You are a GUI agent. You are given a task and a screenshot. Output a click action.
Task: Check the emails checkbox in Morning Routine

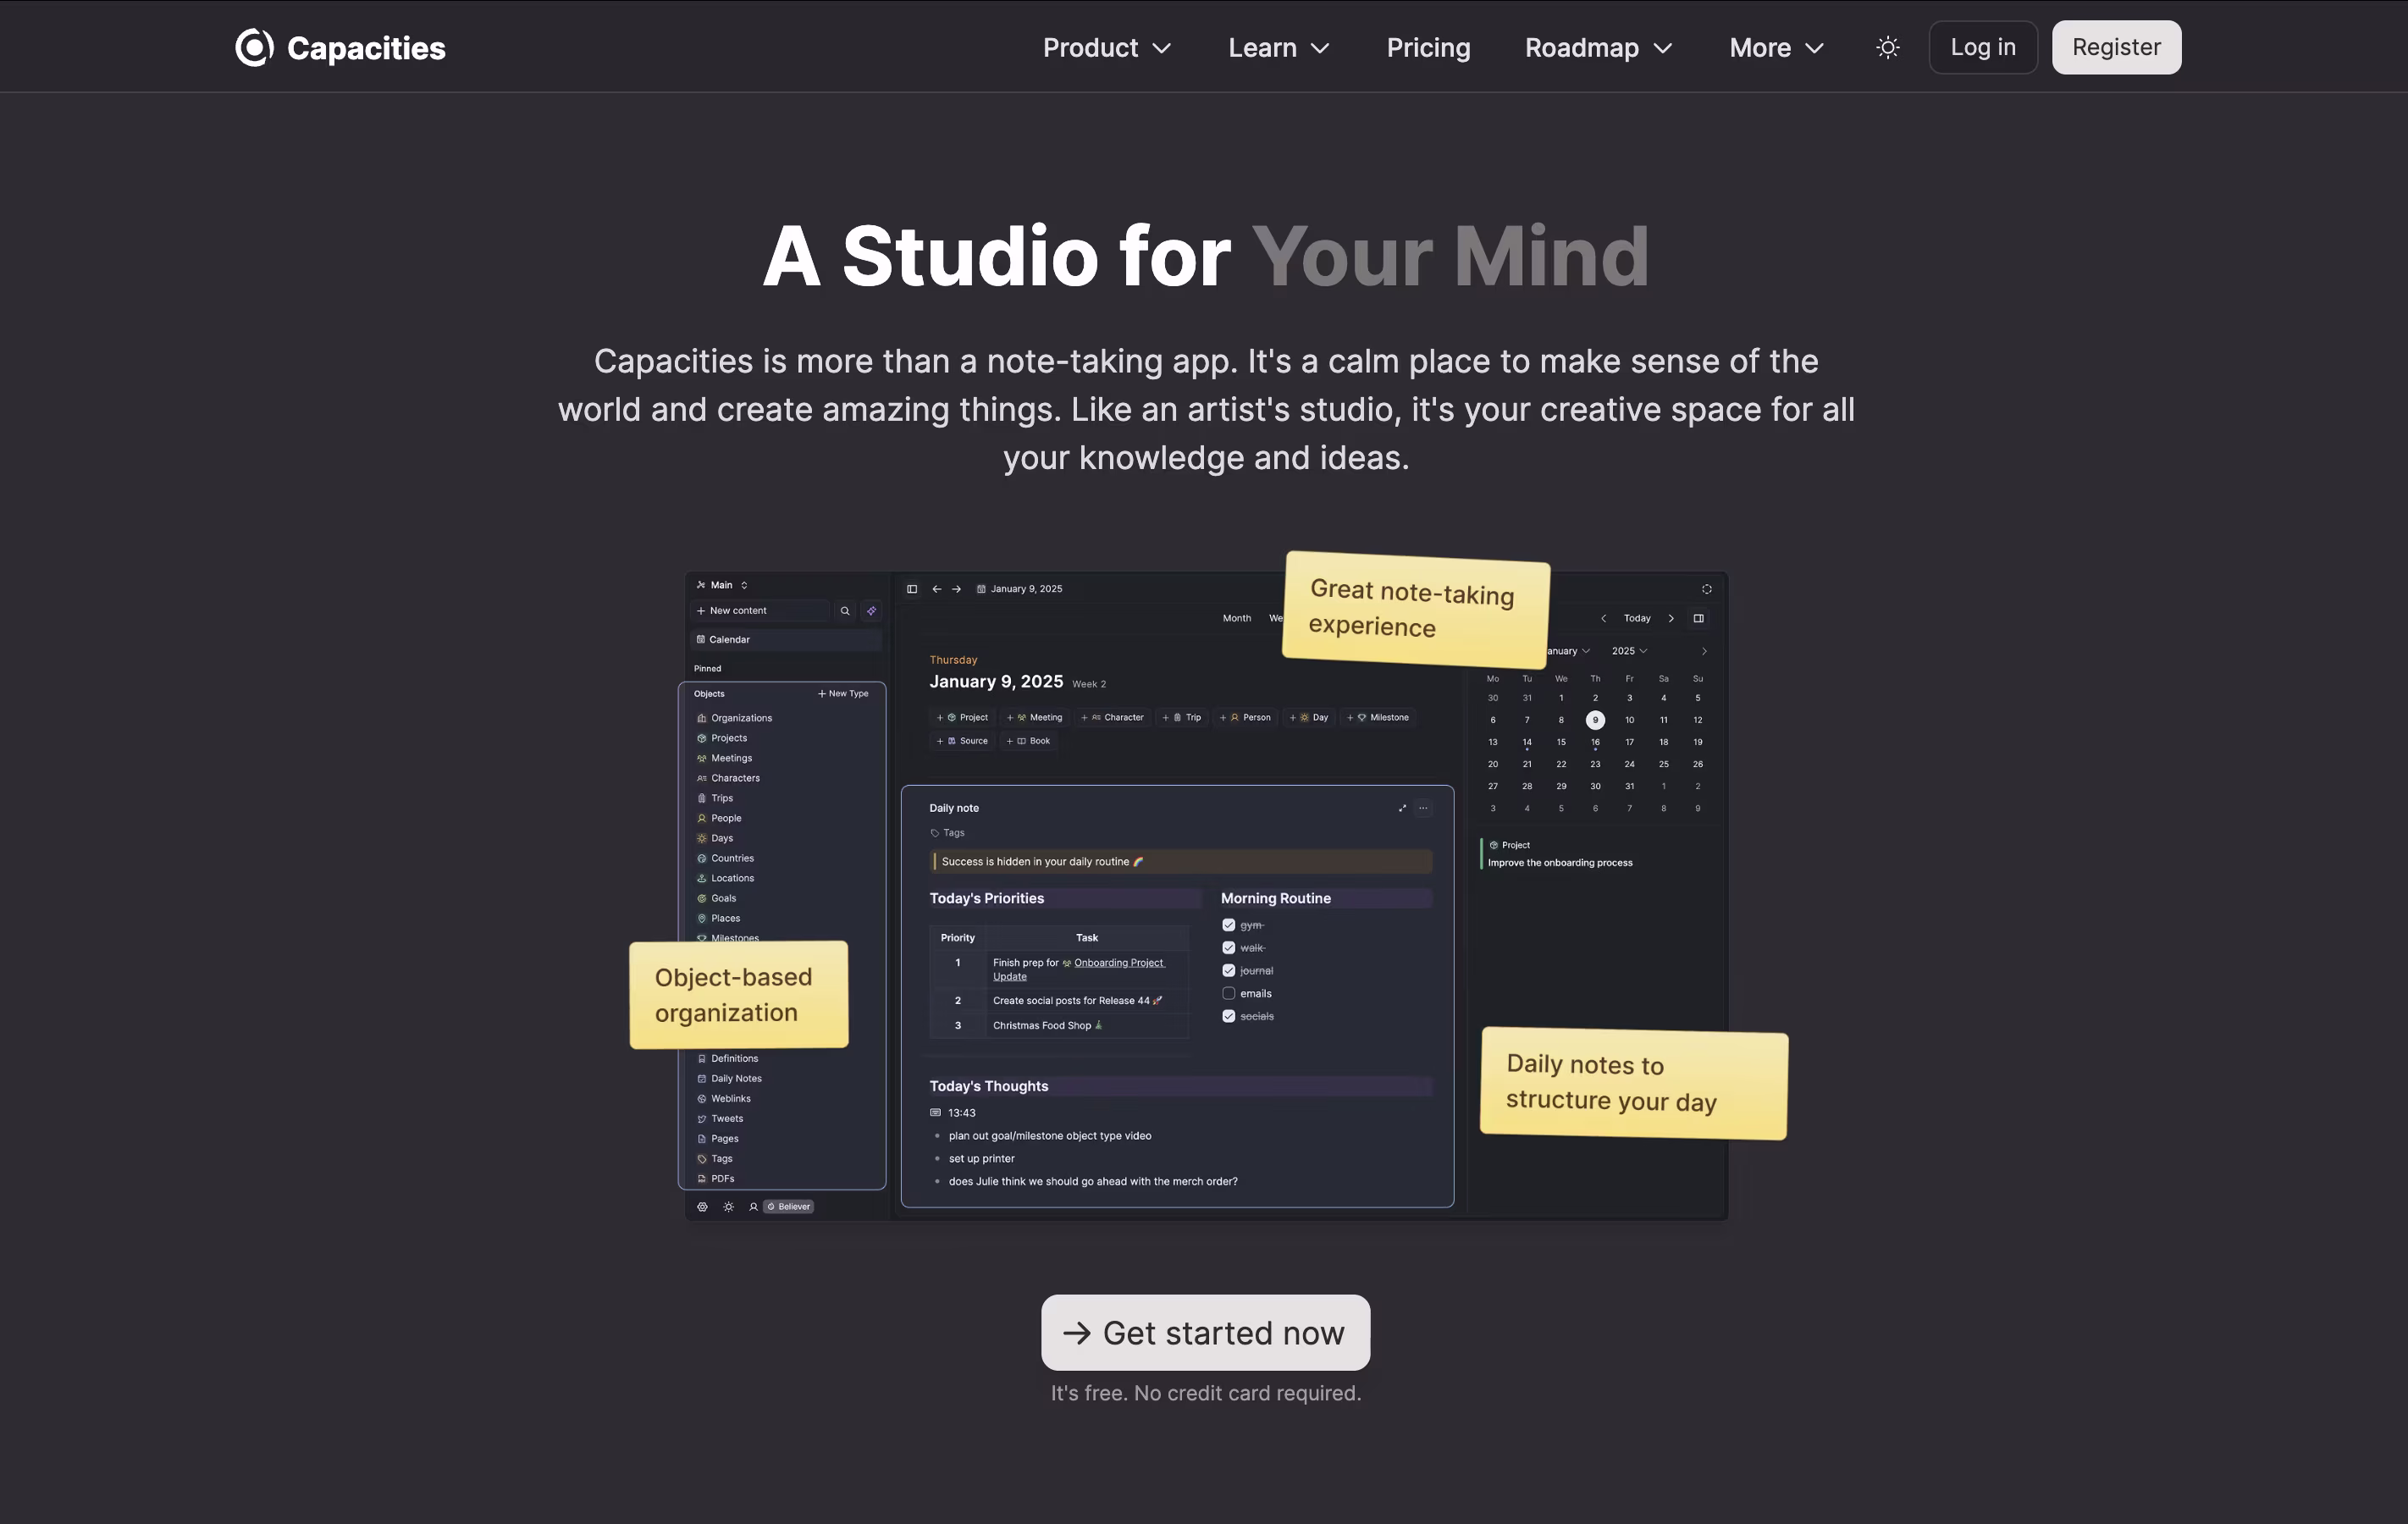[1229, 994]
